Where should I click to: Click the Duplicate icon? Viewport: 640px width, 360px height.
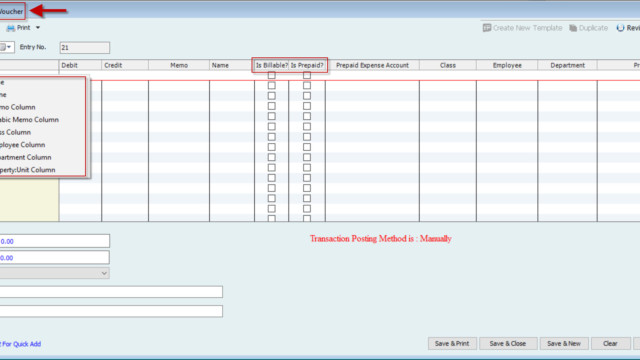tap(573, 28)
